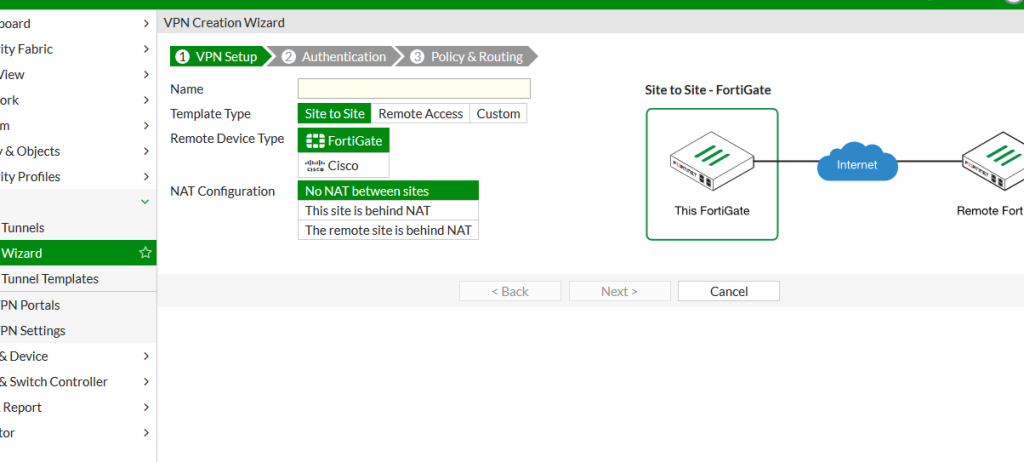Click the Template Type label
The height and width of the screenshot is (462, 1024).
coord(210,114)
